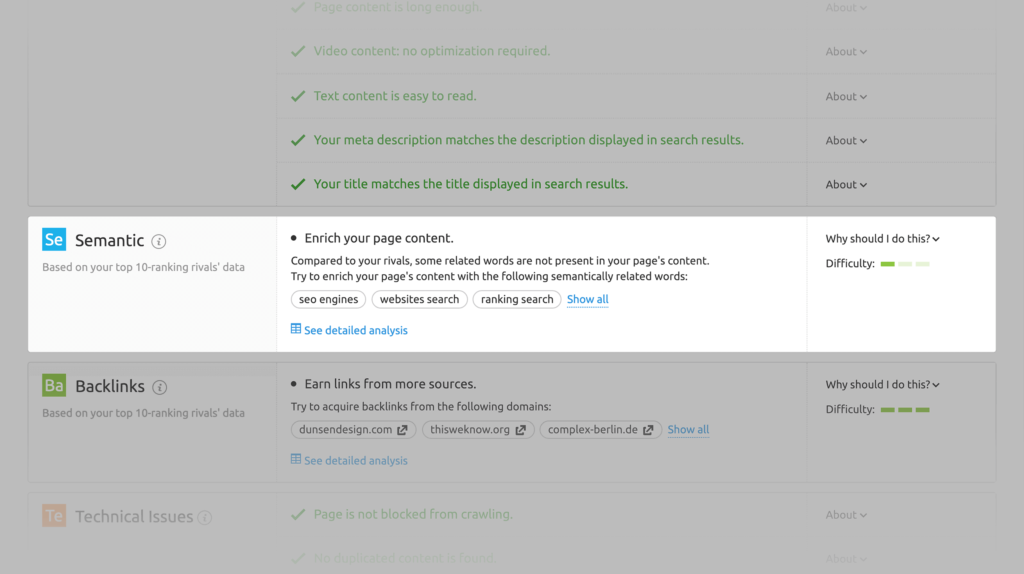The width and height of the screenshot is (1024, 574).
Task: Click the external link icon on dunsendesign.com
Action: [402, 430]
